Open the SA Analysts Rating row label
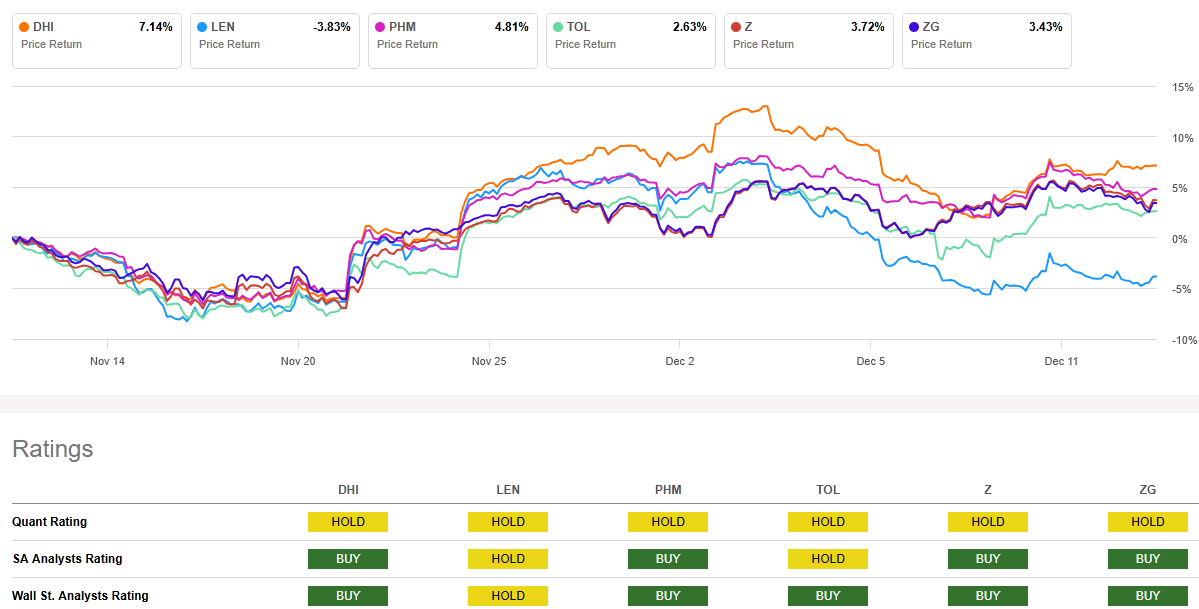The height and width of the screenshot is (609, 1199). (67, 559)
